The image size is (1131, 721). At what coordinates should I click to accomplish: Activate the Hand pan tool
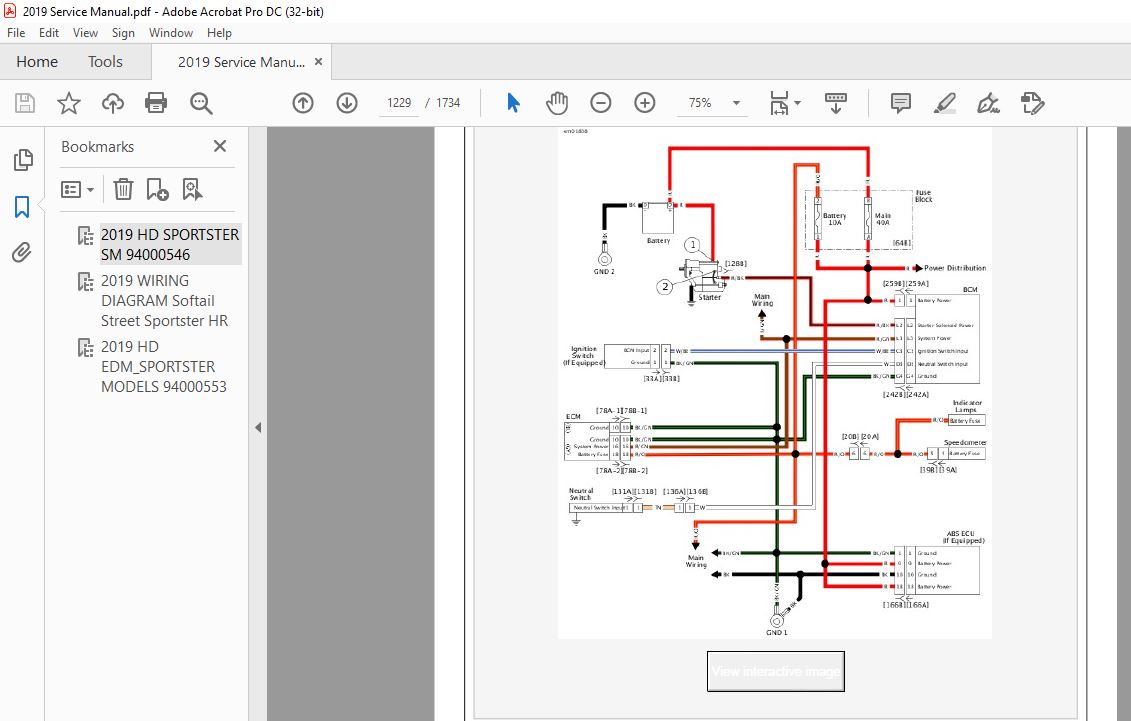click(x=557, y=103)
